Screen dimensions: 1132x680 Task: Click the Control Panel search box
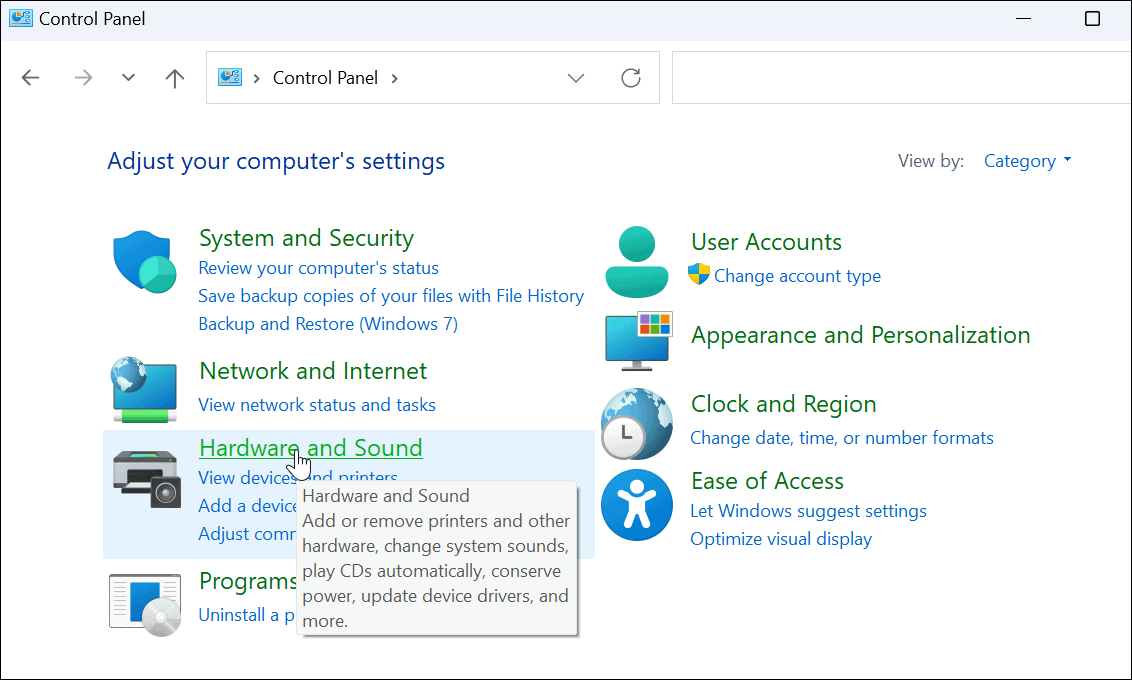900,78
